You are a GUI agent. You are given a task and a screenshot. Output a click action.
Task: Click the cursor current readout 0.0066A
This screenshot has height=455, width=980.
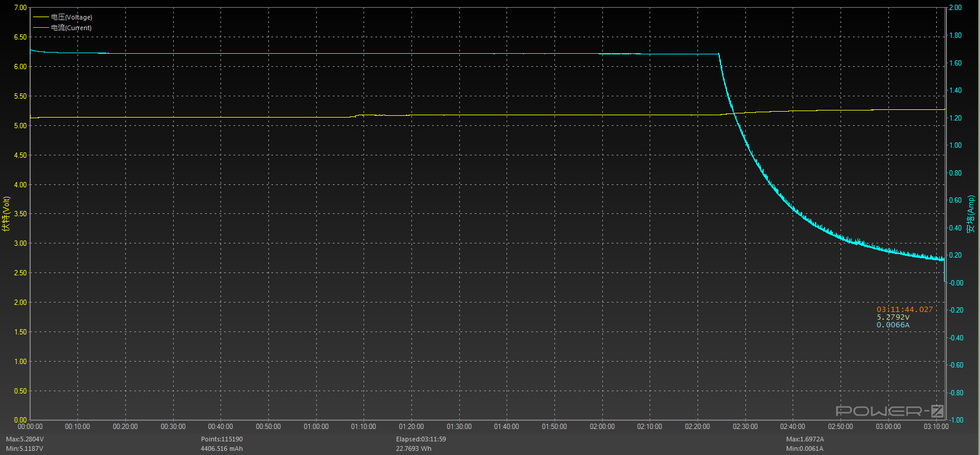pyautogui.click(x=893, y=324)
